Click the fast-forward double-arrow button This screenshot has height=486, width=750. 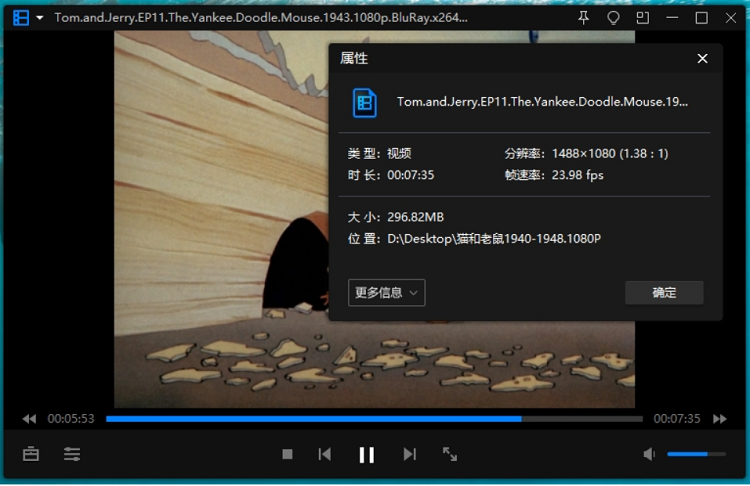point(720,419)
